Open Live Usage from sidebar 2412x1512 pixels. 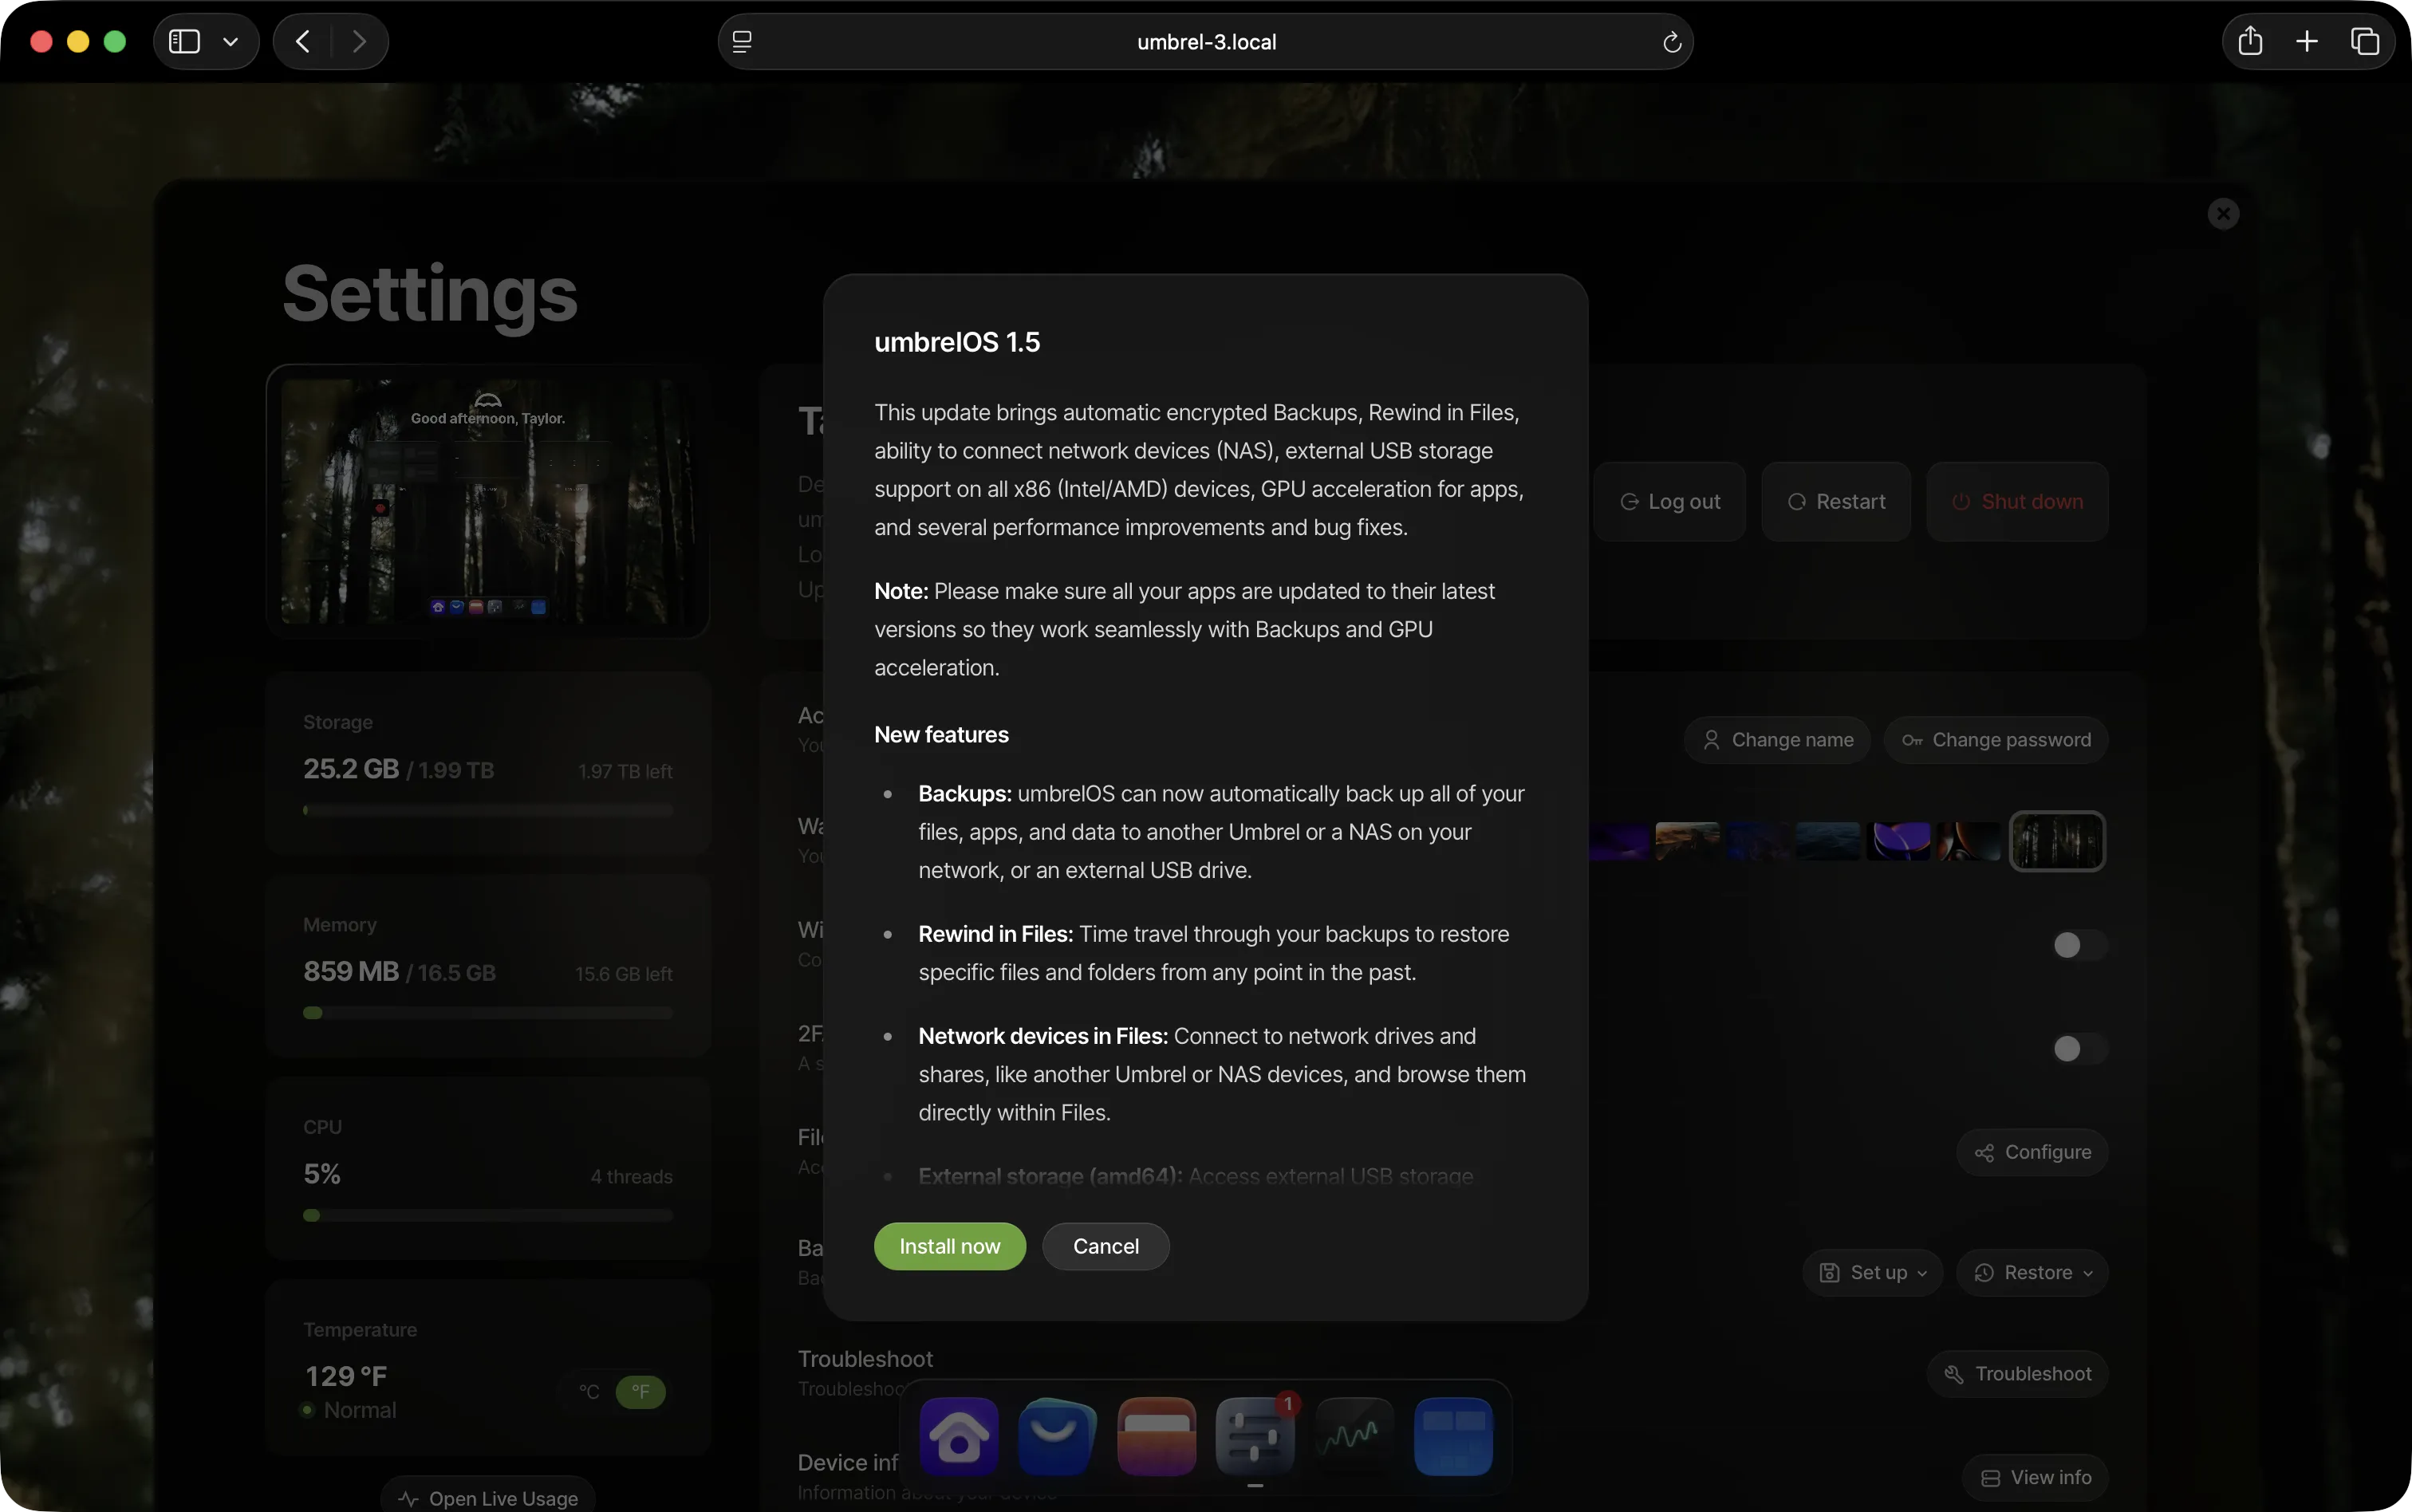click(488, 1497)
